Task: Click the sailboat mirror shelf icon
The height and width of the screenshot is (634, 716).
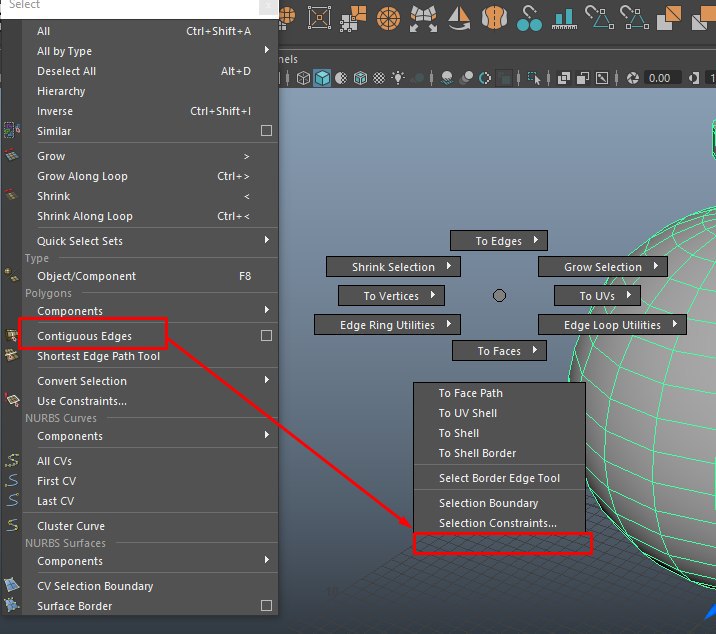Action: coord(459,18)
